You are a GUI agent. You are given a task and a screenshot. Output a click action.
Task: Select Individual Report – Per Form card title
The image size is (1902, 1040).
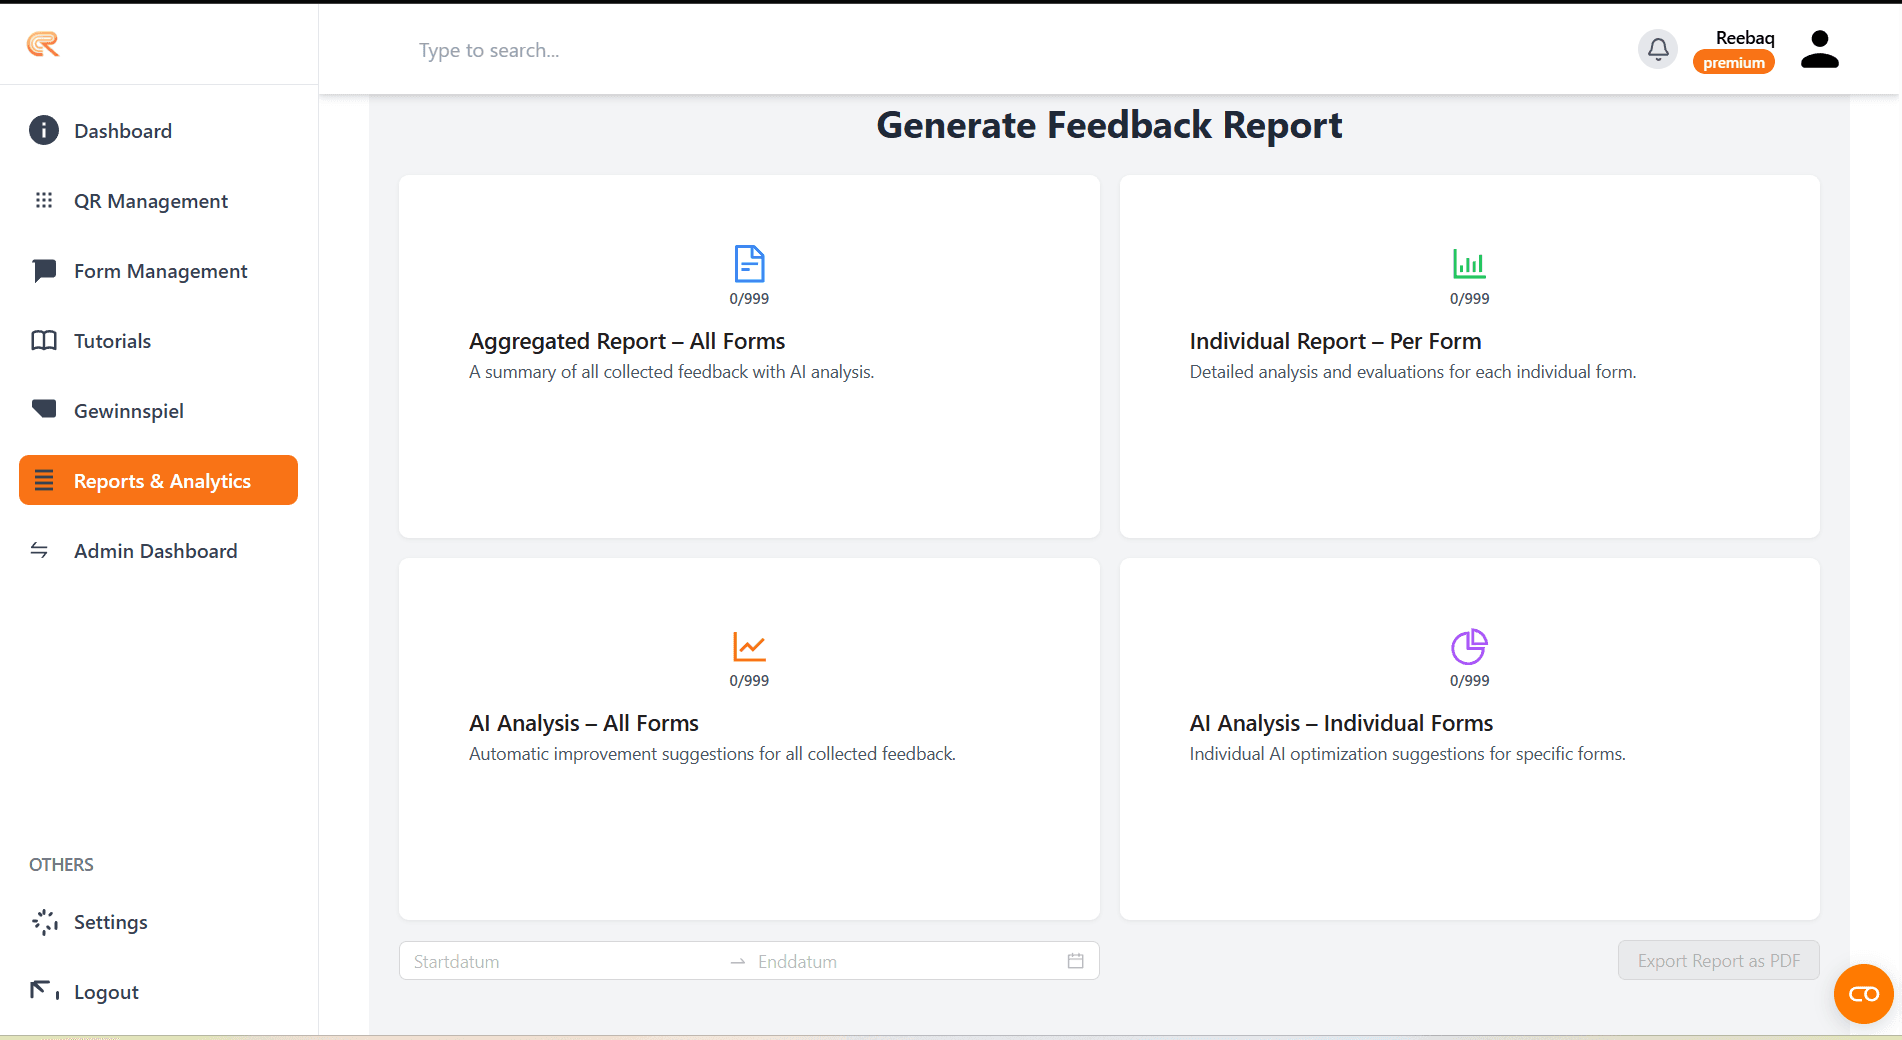coord(1335,341)
